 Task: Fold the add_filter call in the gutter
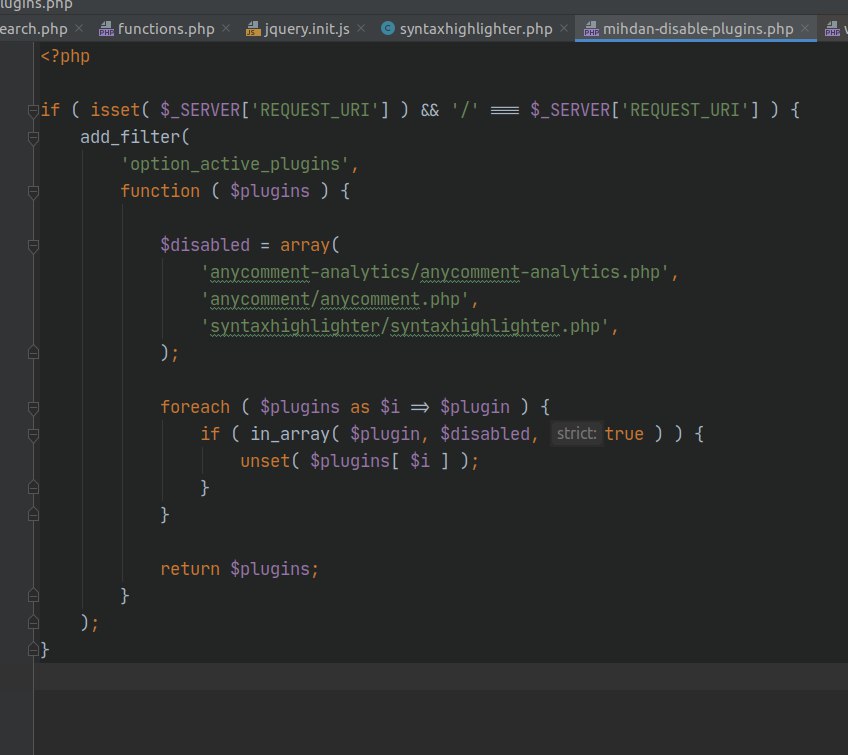tap(33, 137)
